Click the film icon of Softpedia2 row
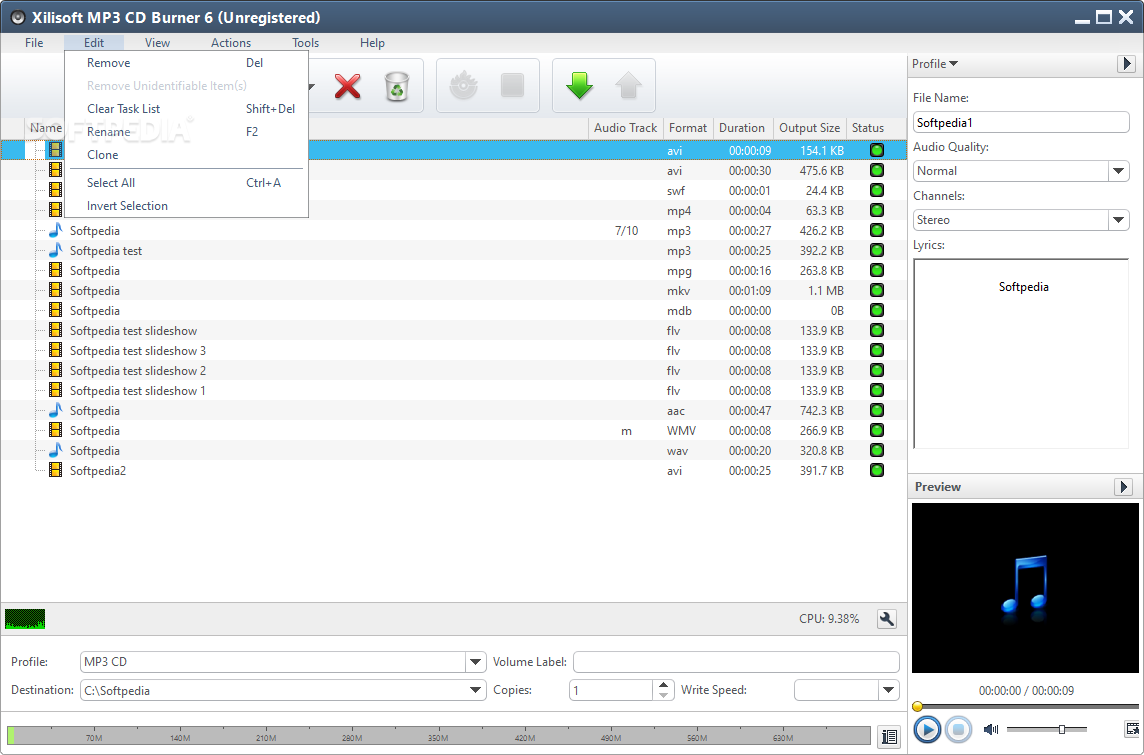This screenshot has height=755, width=1144. coord(55,471)
